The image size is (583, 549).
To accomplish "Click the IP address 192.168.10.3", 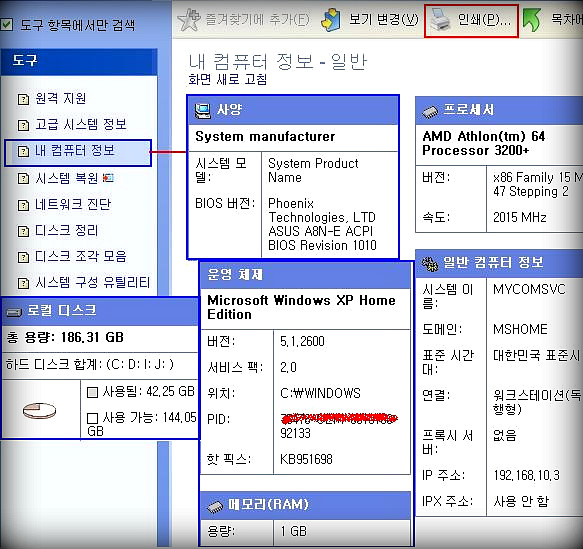I will click(526, 475).
